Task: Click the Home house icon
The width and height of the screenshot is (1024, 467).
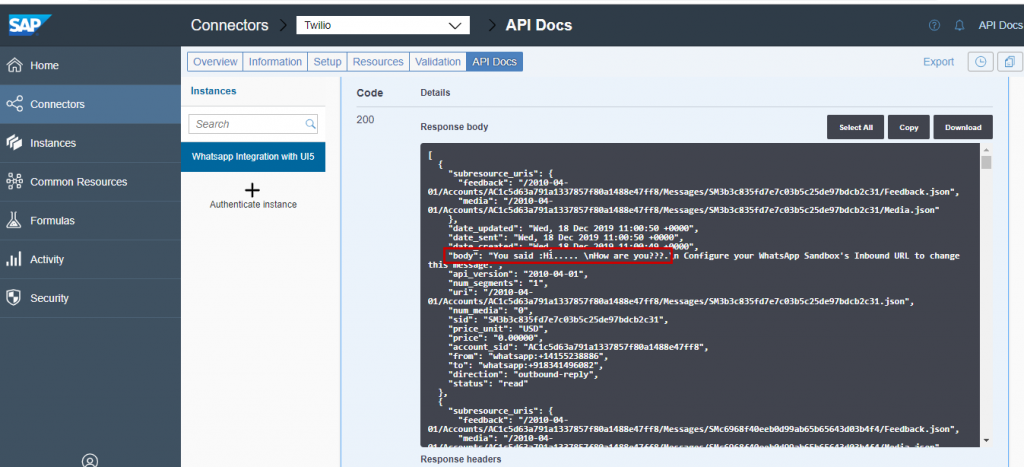Action: pos(14,65)
